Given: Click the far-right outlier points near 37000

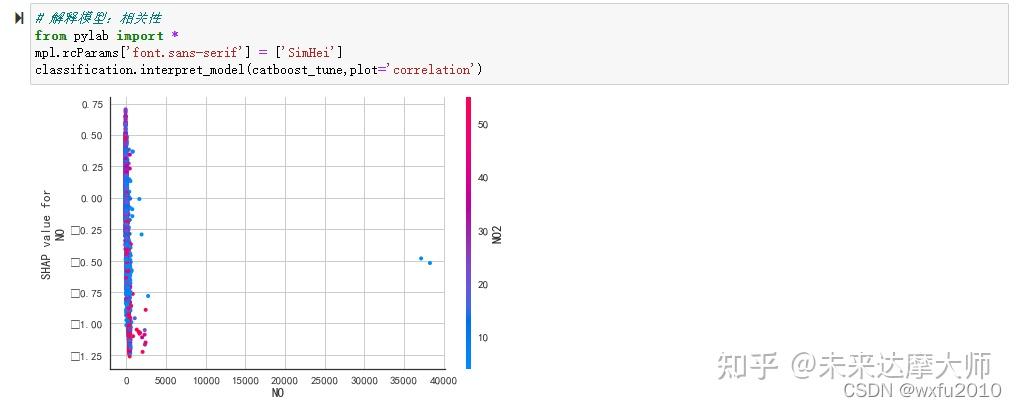Looking at the screenshot, I should [x=425, y=260].
